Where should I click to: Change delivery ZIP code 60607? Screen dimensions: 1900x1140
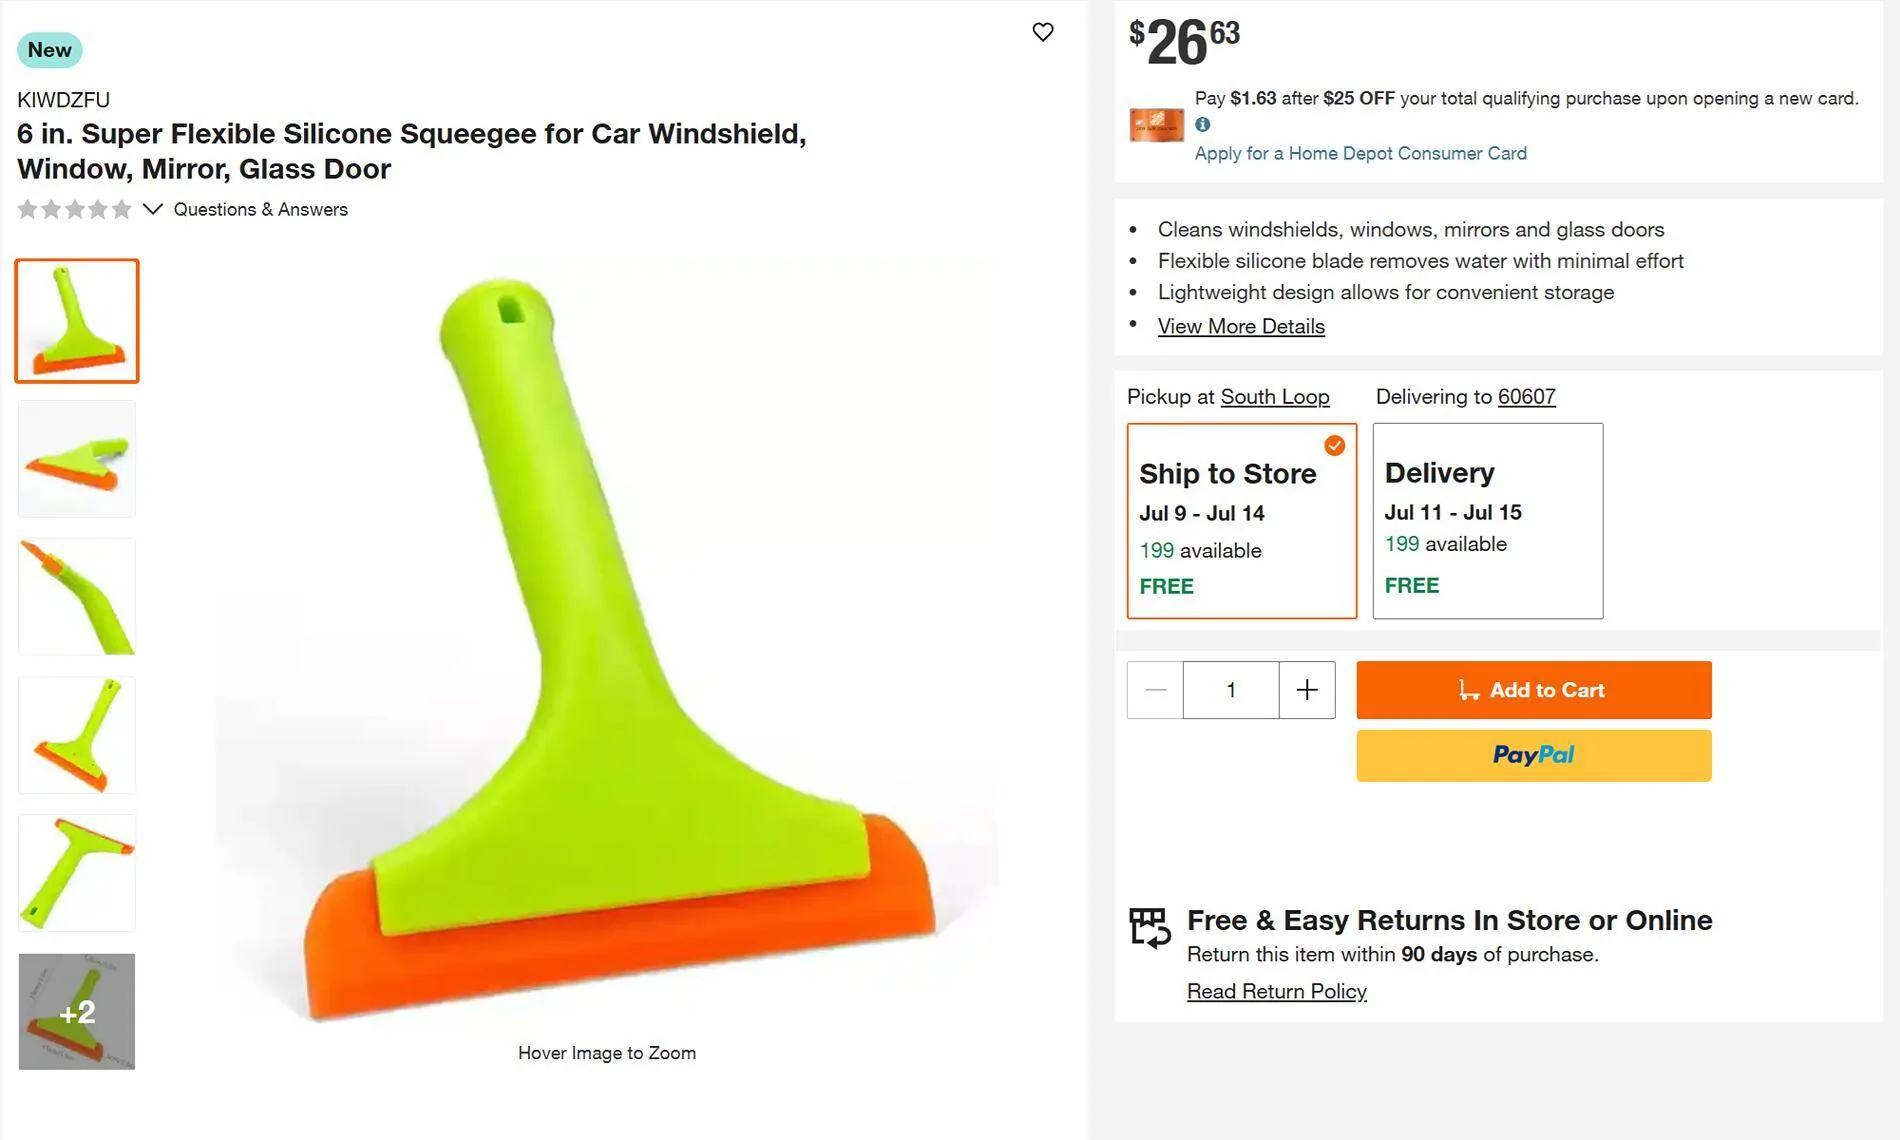click(x=1526, y=397)
